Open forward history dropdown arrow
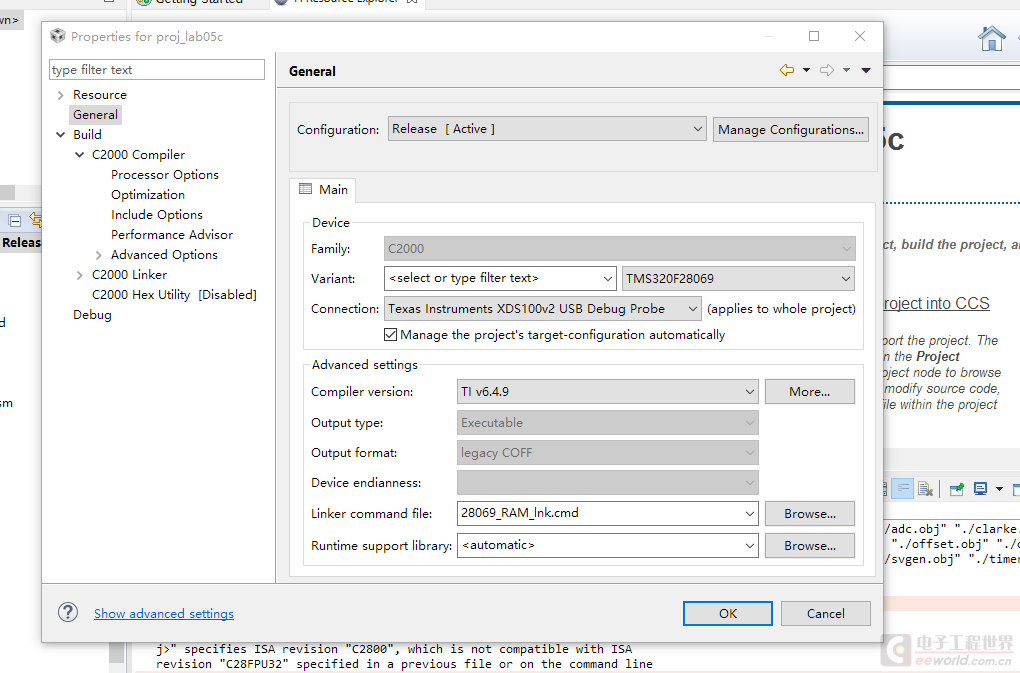The image size is (1020, 673). click(846, 70)
